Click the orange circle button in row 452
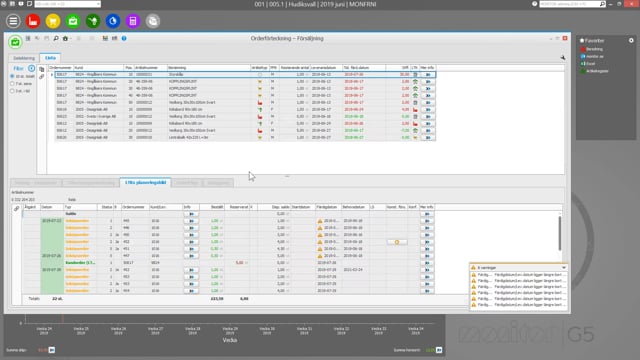640x360 pixels. 397,242
